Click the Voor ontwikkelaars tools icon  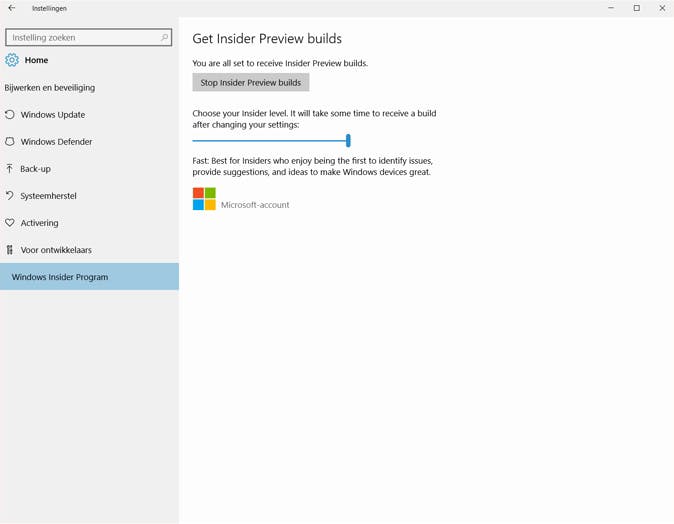point(10,250)
